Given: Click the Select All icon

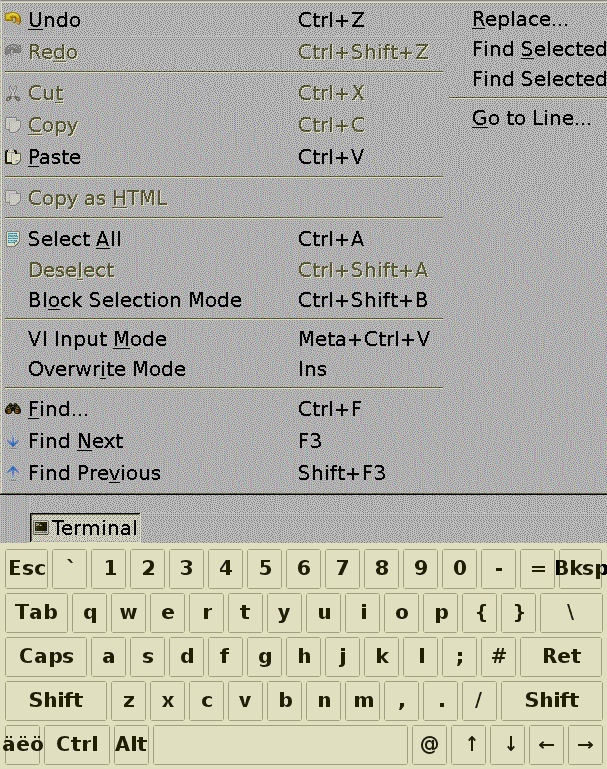Looking at the screenshot, I should pyautogui.click(x=13, y=239).
